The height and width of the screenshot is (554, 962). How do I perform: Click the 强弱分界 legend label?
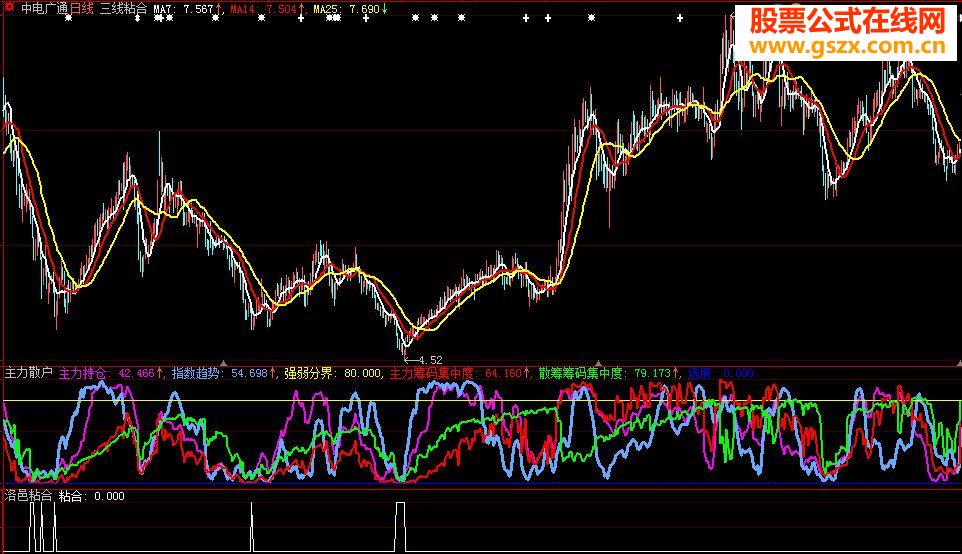coord(310,373)
